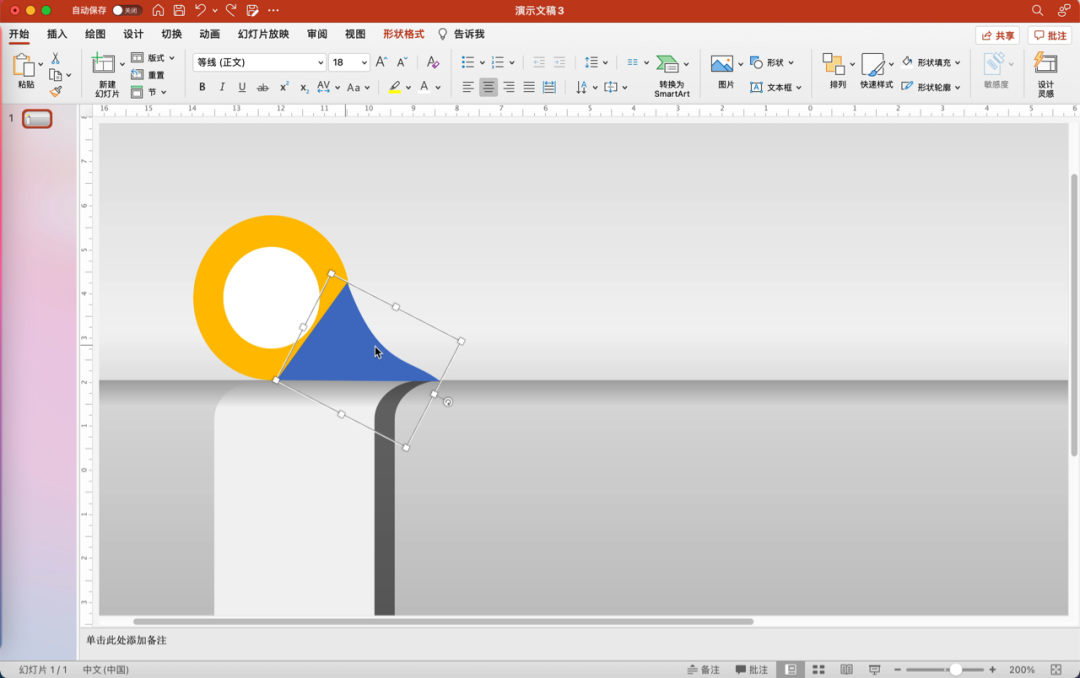The image size is (1080, 678).
Task: Apply superscript formatting
Action: coord(284,87)
